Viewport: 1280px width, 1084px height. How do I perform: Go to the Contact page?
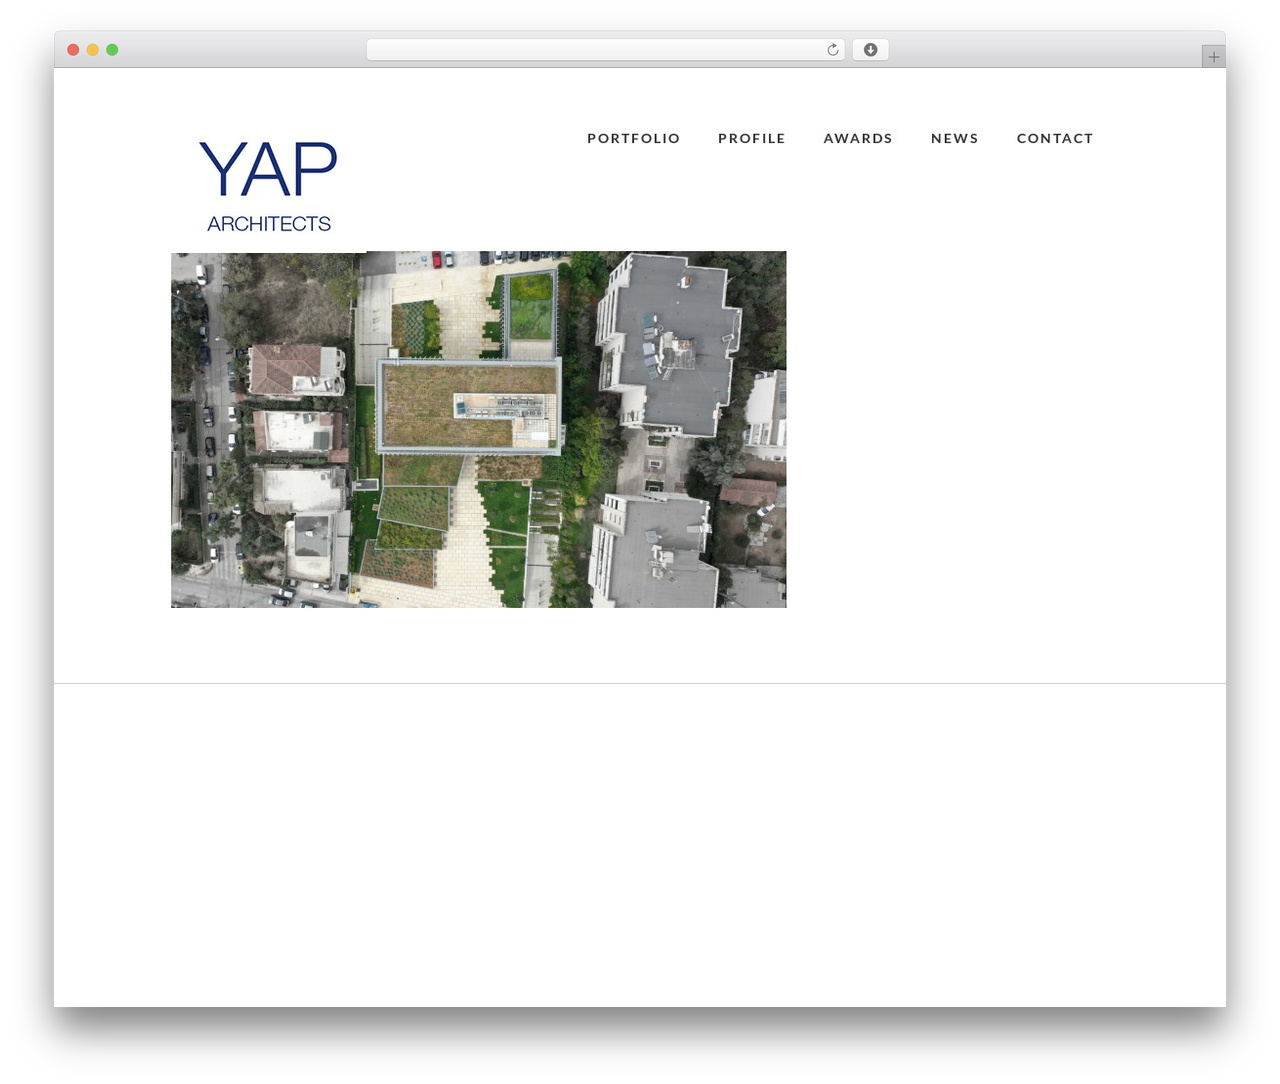[x=1055, y=138]
